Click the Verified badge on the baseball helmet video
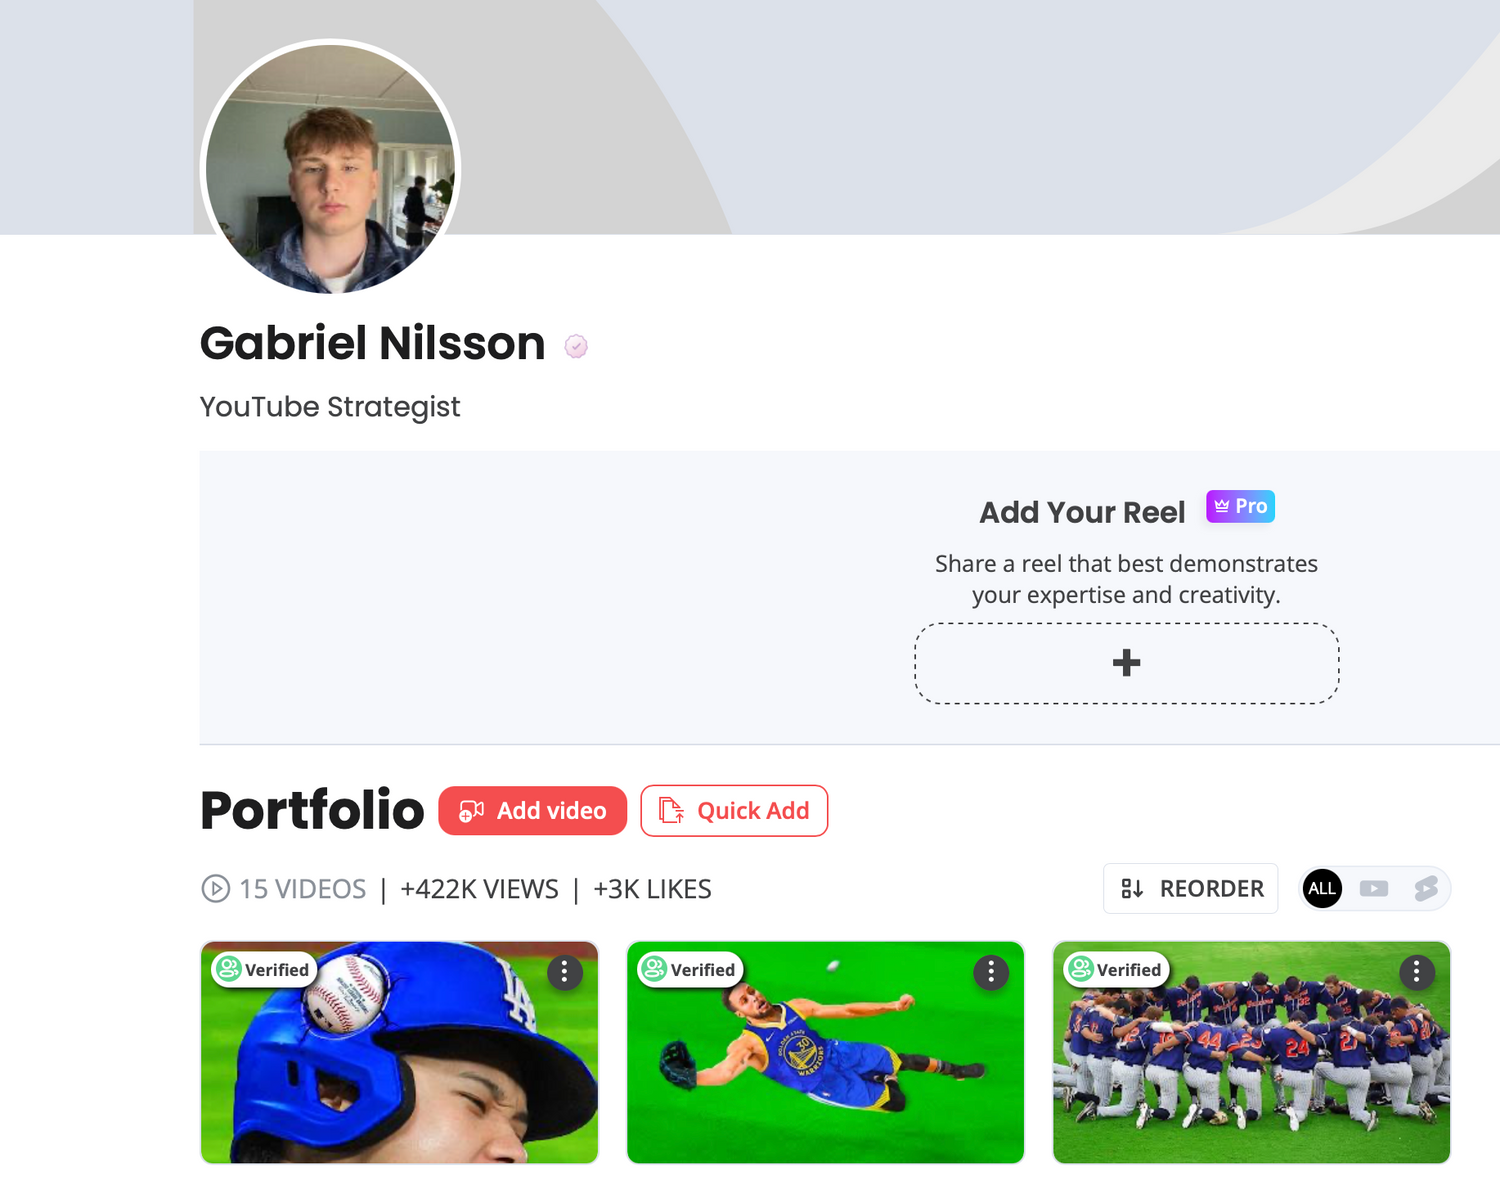Viewport: 1500px width, 1183px height. [x=264, y=970]
